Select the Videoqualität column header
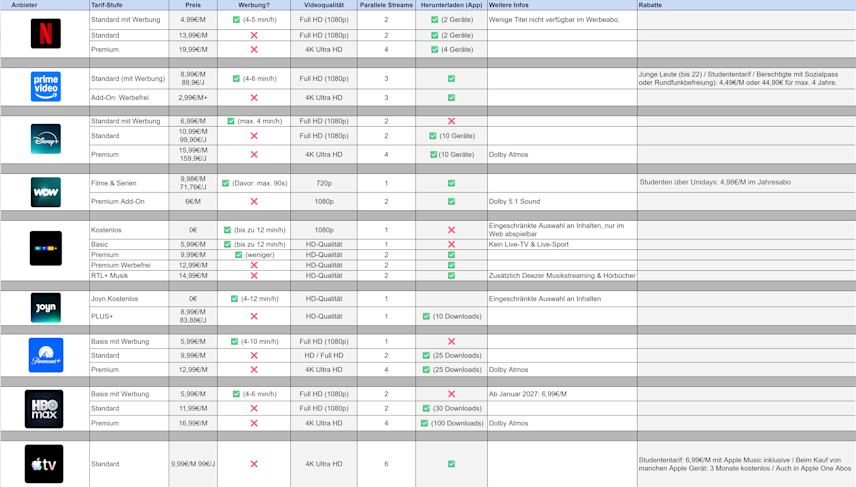This screenshot has width=856, height=487. point(324,5)
